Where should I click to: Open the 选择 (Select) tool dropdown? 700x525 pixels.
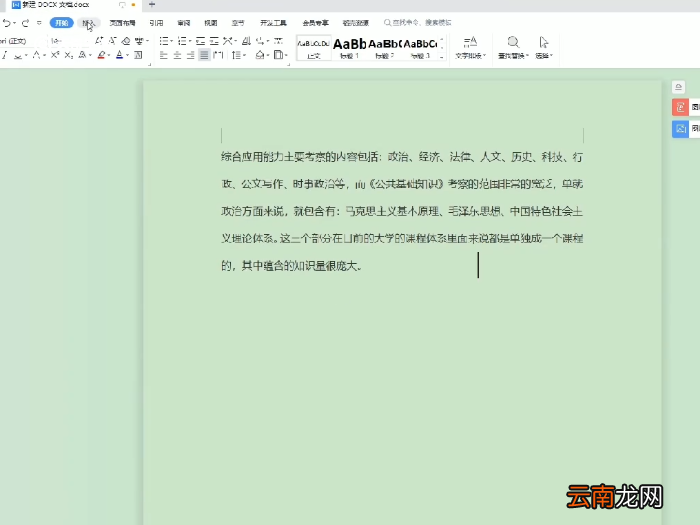(x=544, y=48)
